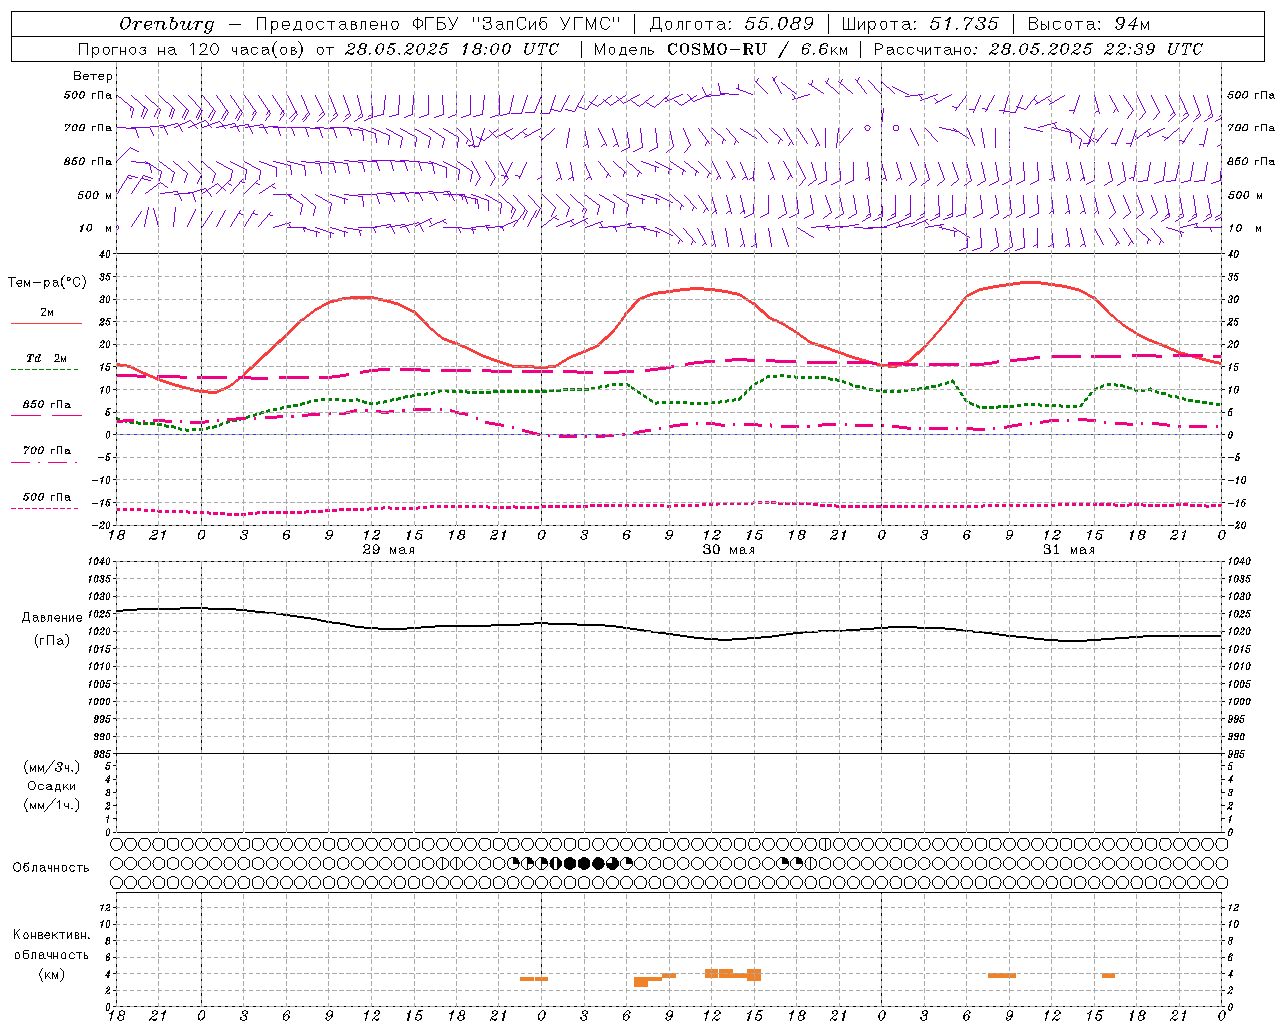This screenshot has height=1024, width=1280.
Task: Click the solid line sample above 2м legend
Action: click(46, 324)
